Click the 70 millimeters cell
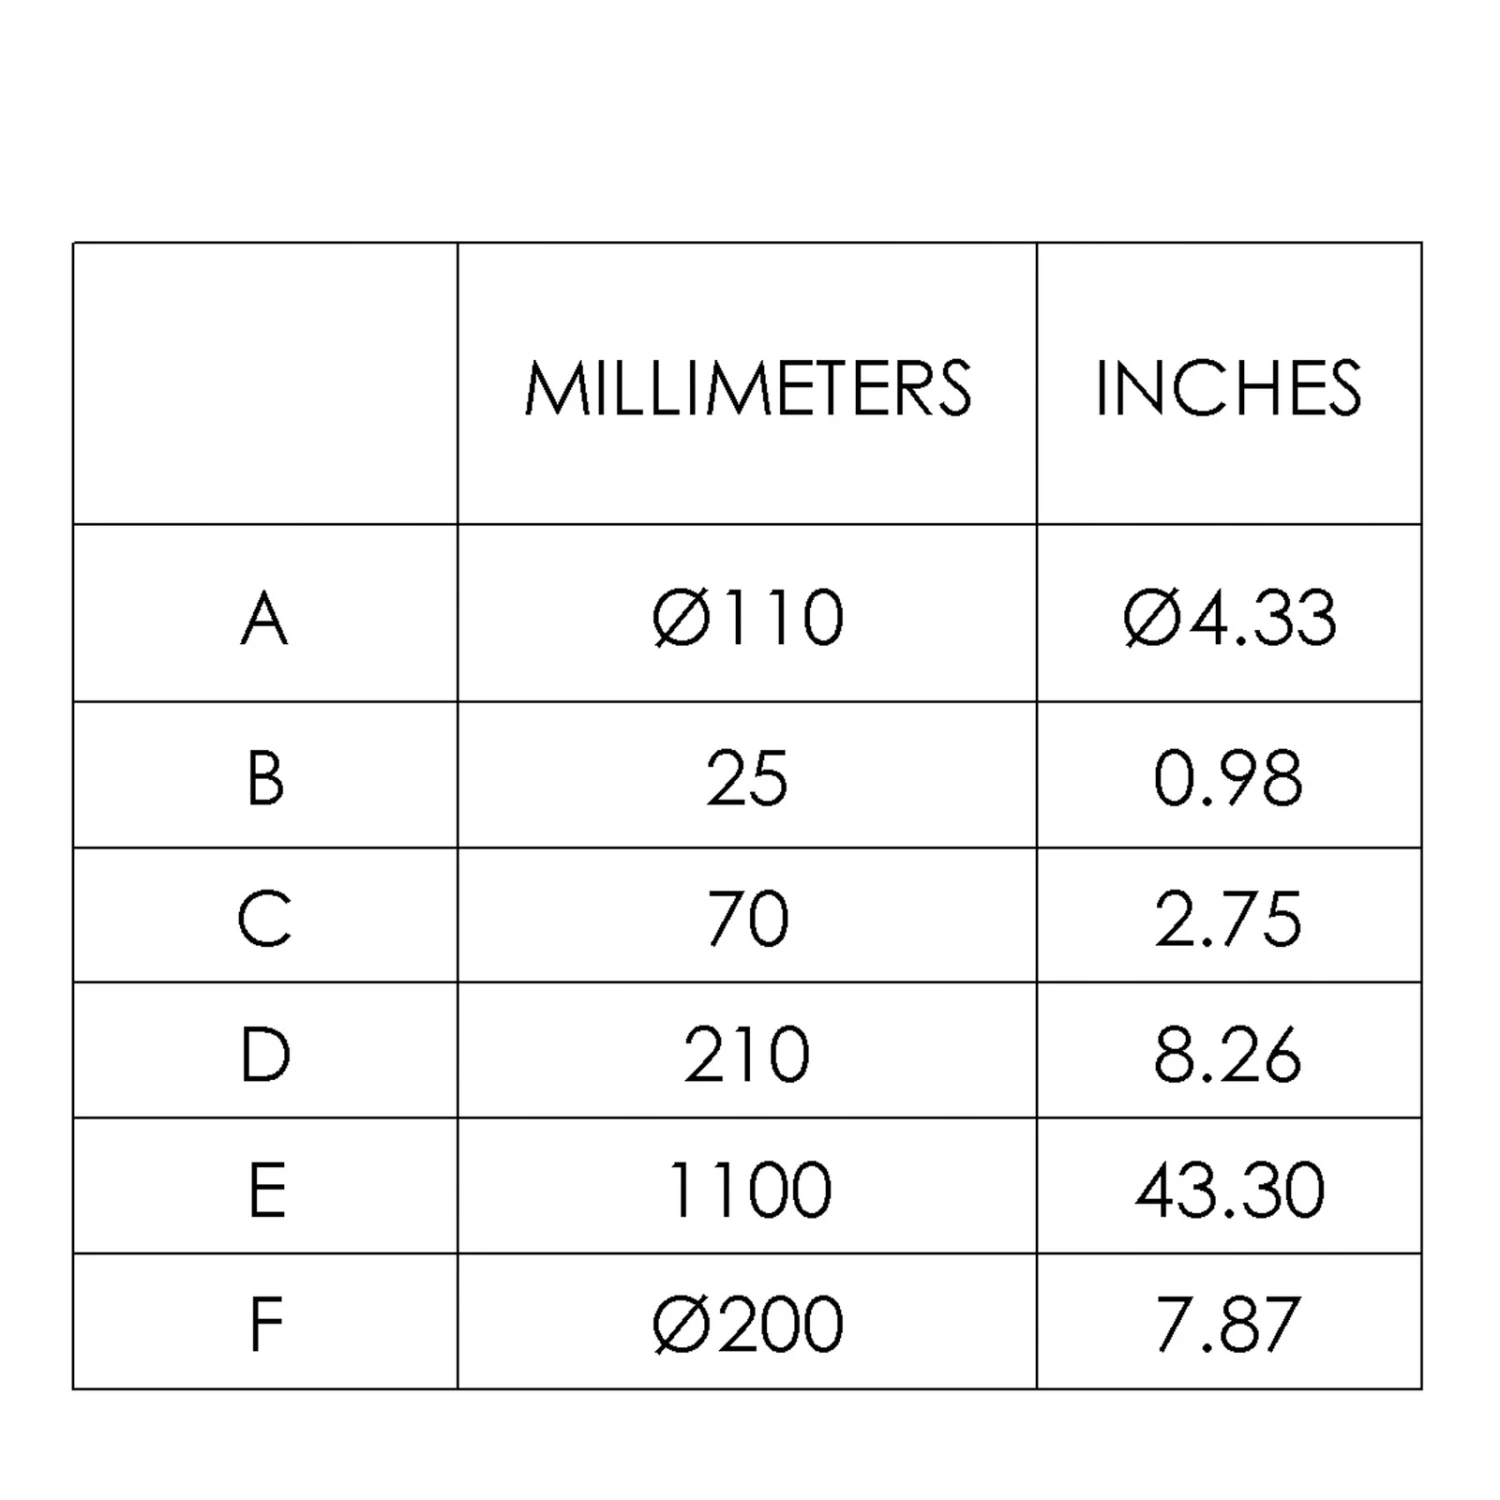 [747, 918]
